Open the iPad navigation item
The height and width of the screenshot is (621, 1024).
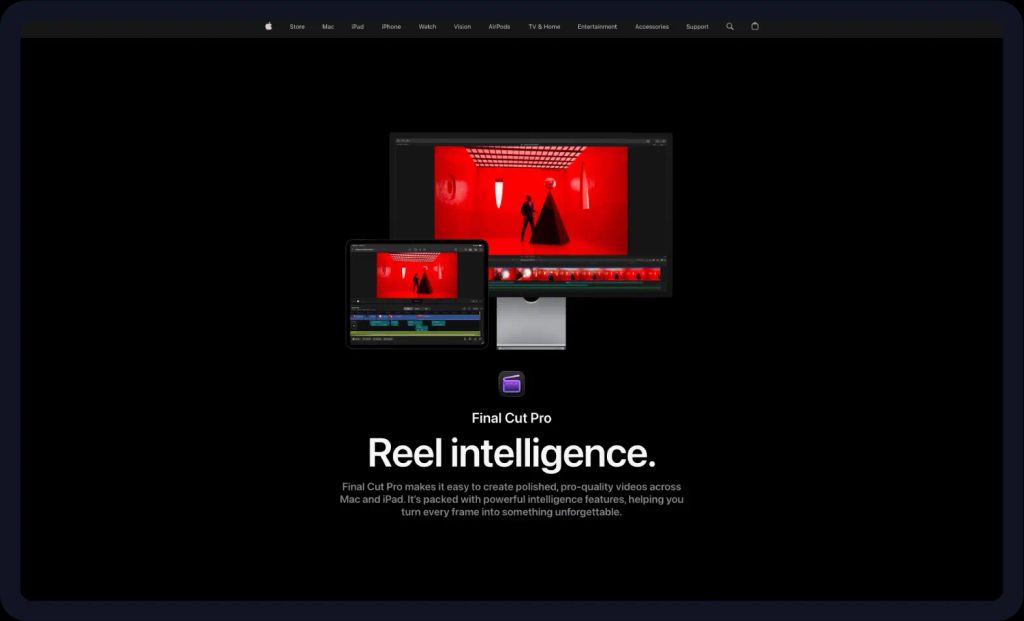(357, 27)
